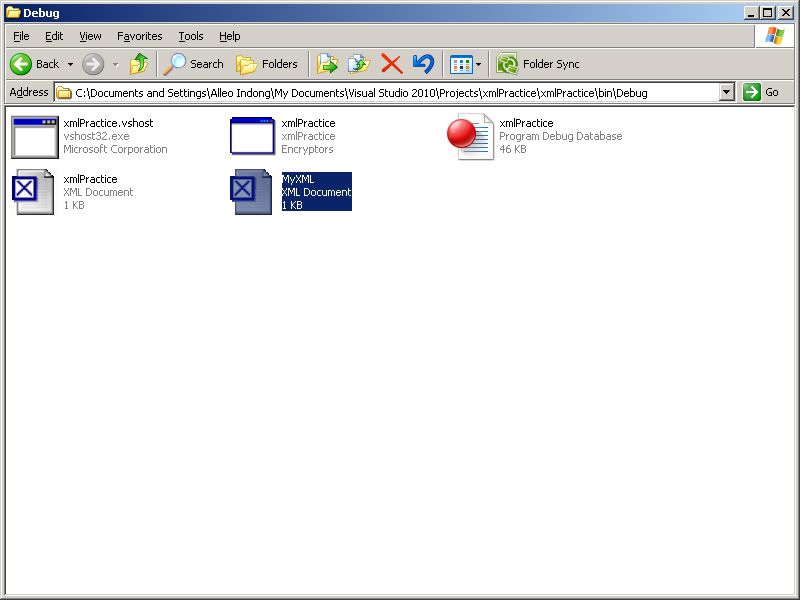The width and height of the screenshot is (800, 600).
Task: Click the Move To toolbar icon
Action: coord(327,64)
